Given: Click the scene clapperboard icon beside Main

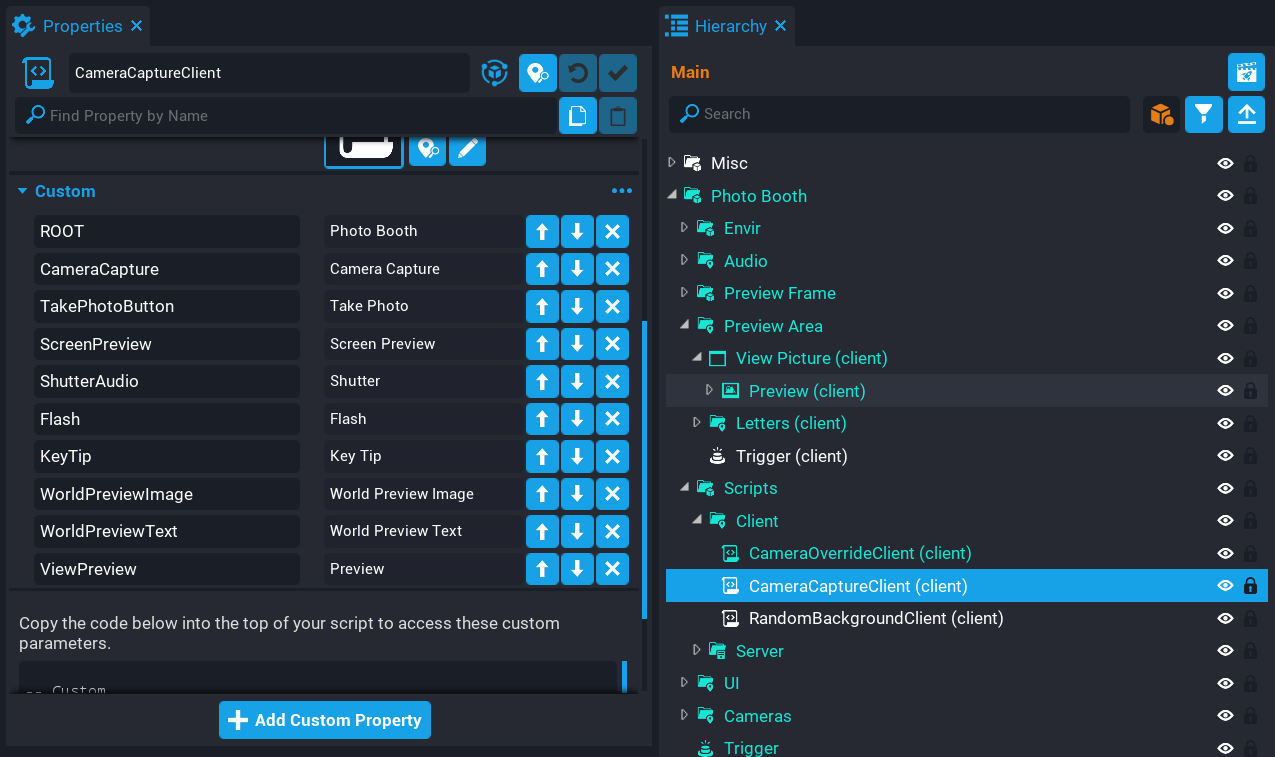Looking at the screenshot, I should tap(1246, 72).
